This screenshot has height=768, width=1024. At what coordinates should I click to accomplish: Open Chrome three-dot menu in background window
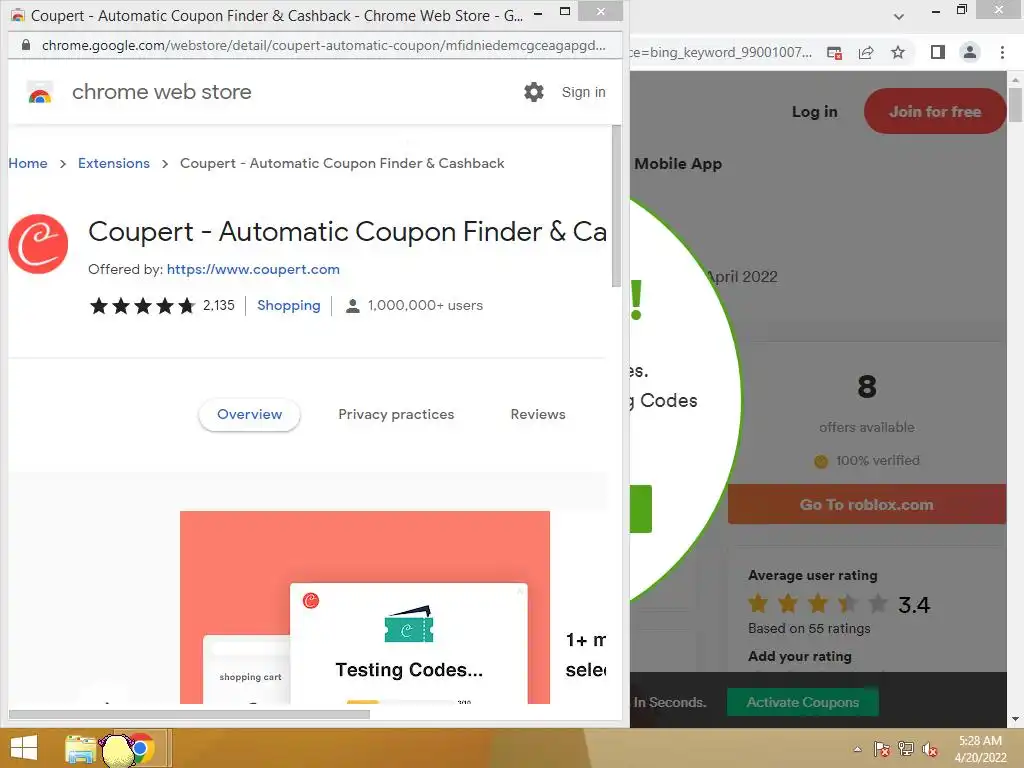(x=1002, y=52)
